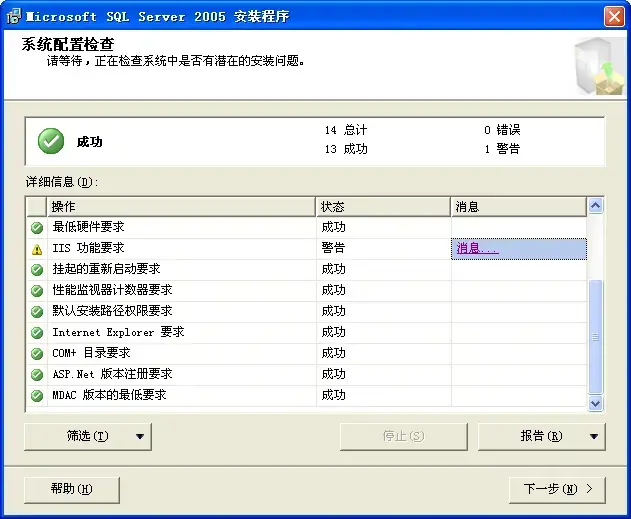Open the 筛选(T) filter dropdown

click(x=88, y=436)
